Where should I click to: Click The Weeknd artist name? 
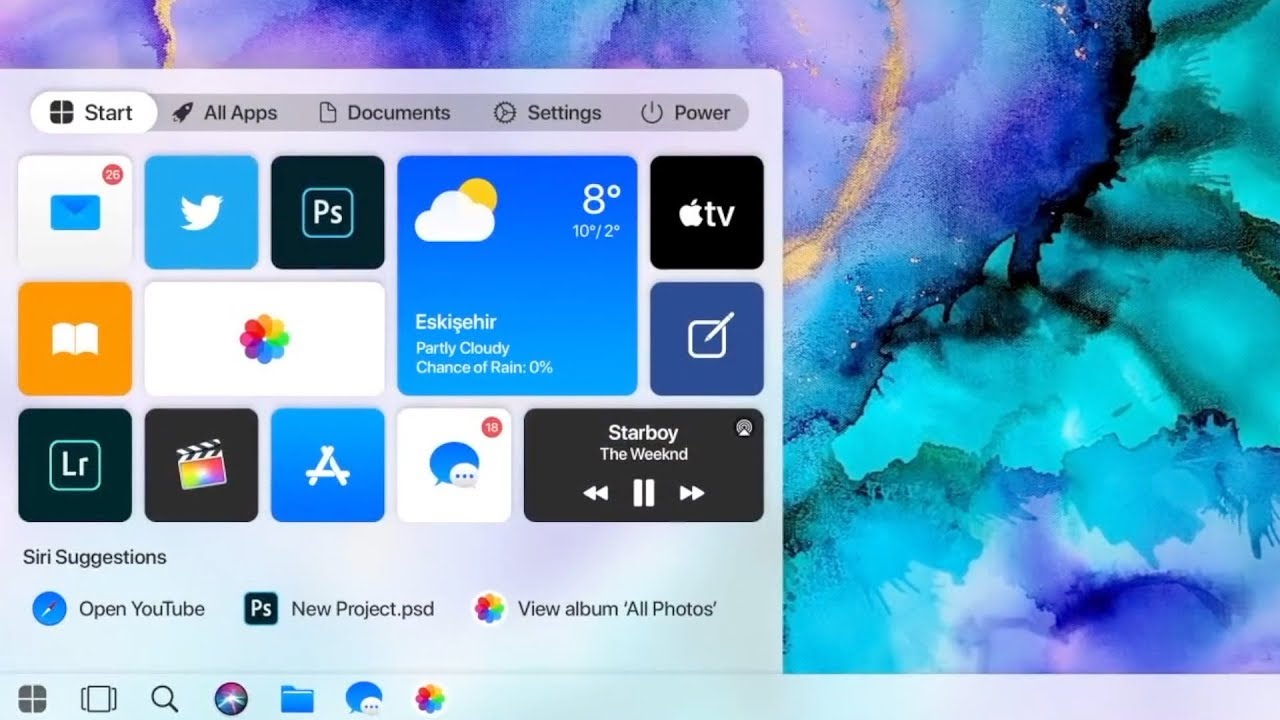tap(643, 454)
